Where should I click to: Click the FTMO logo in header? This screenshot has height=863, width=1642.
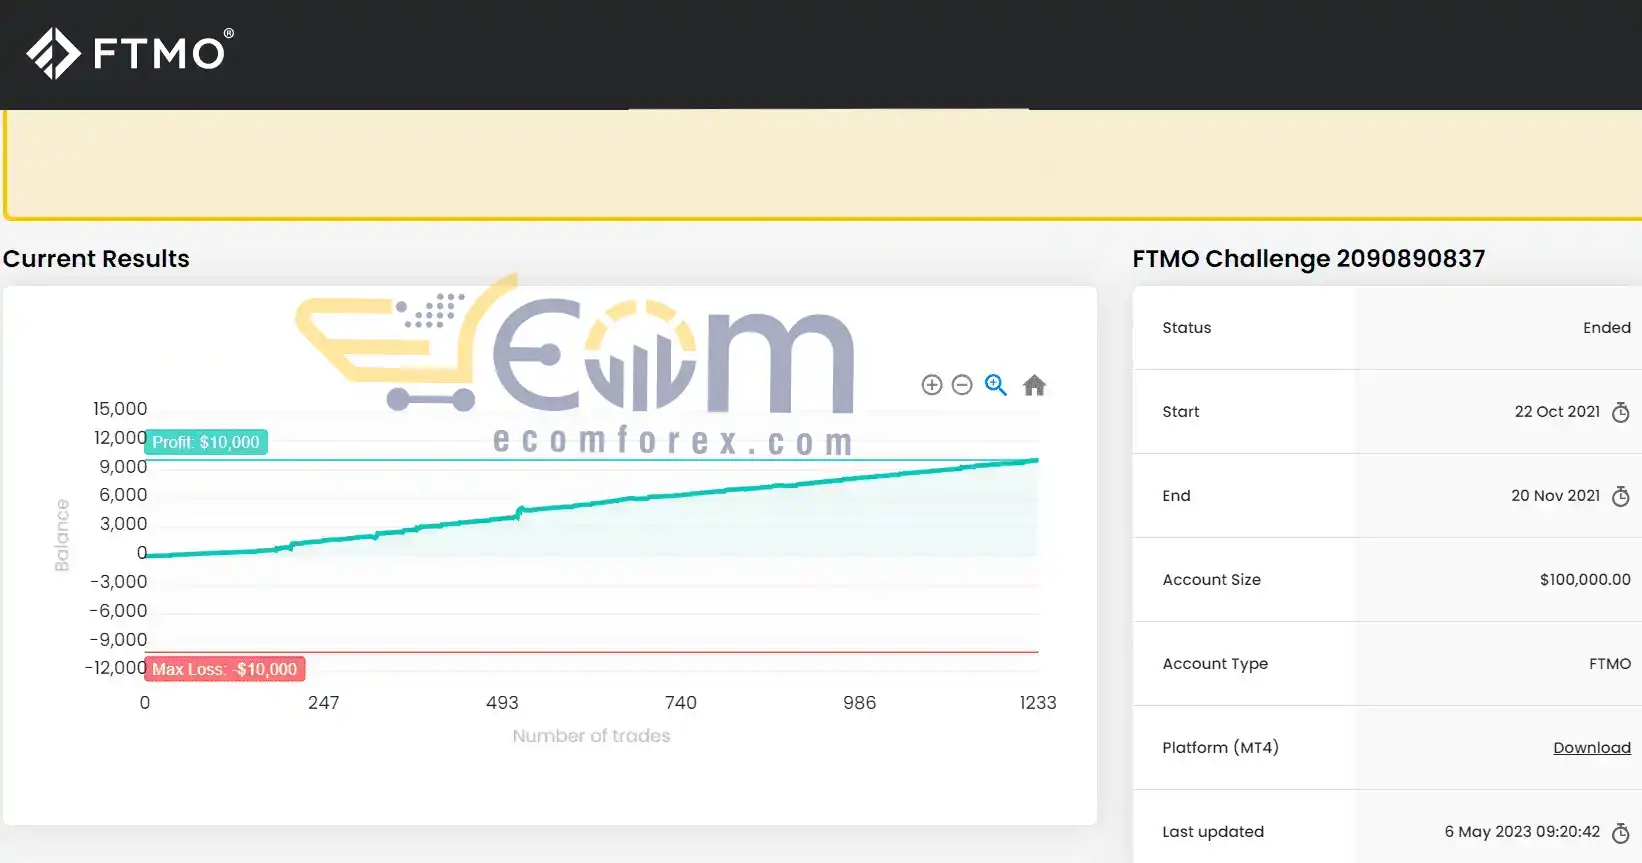click(x=130, y=53)
